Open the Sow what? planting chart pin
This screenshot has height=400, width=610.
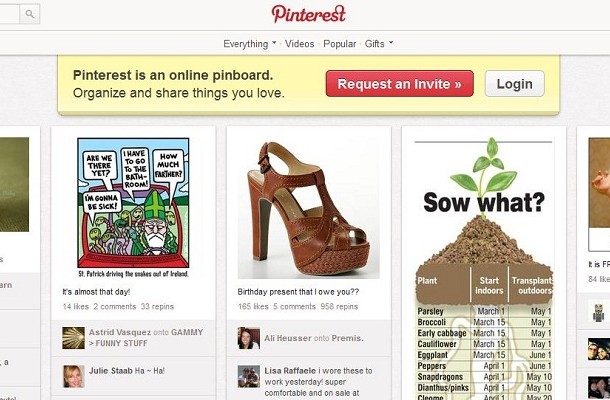pos(484,268)
